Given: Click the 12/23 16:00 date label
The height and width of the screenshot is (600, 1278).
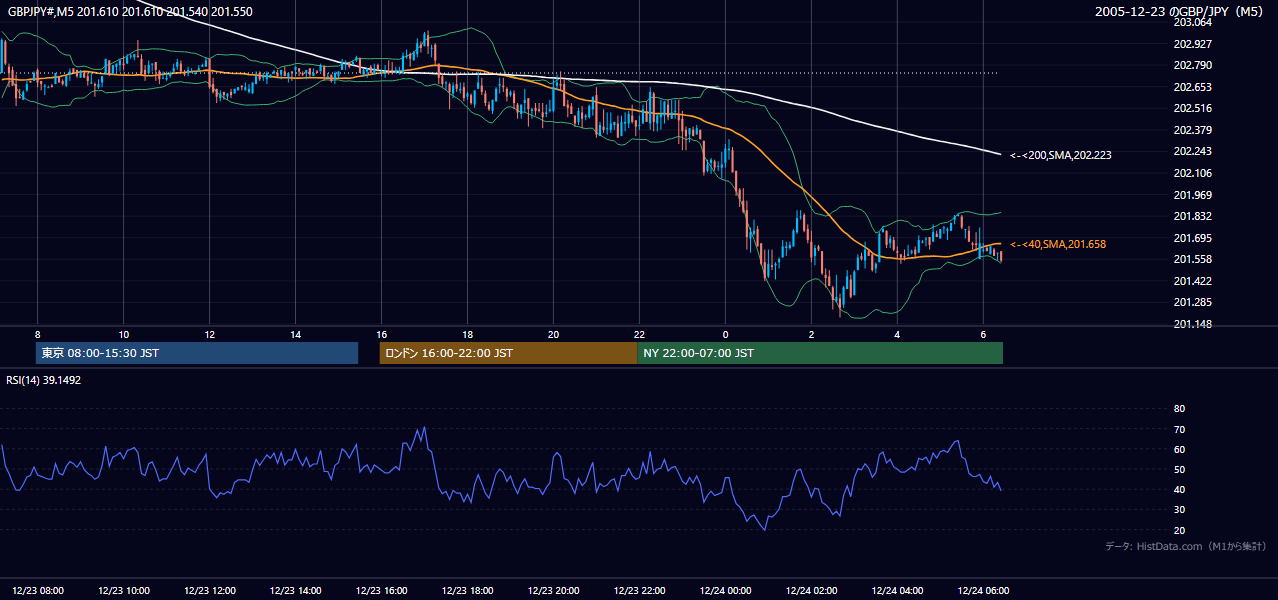Looking at the screenshot, I should (x=383, y=591).
